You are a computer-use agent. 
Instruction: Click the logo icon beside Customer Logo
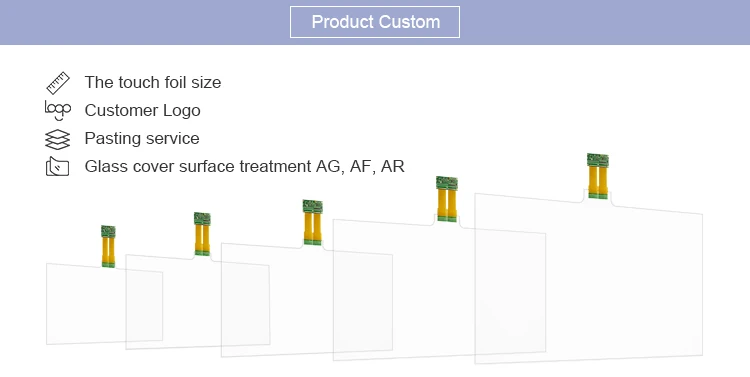[58, 111]
